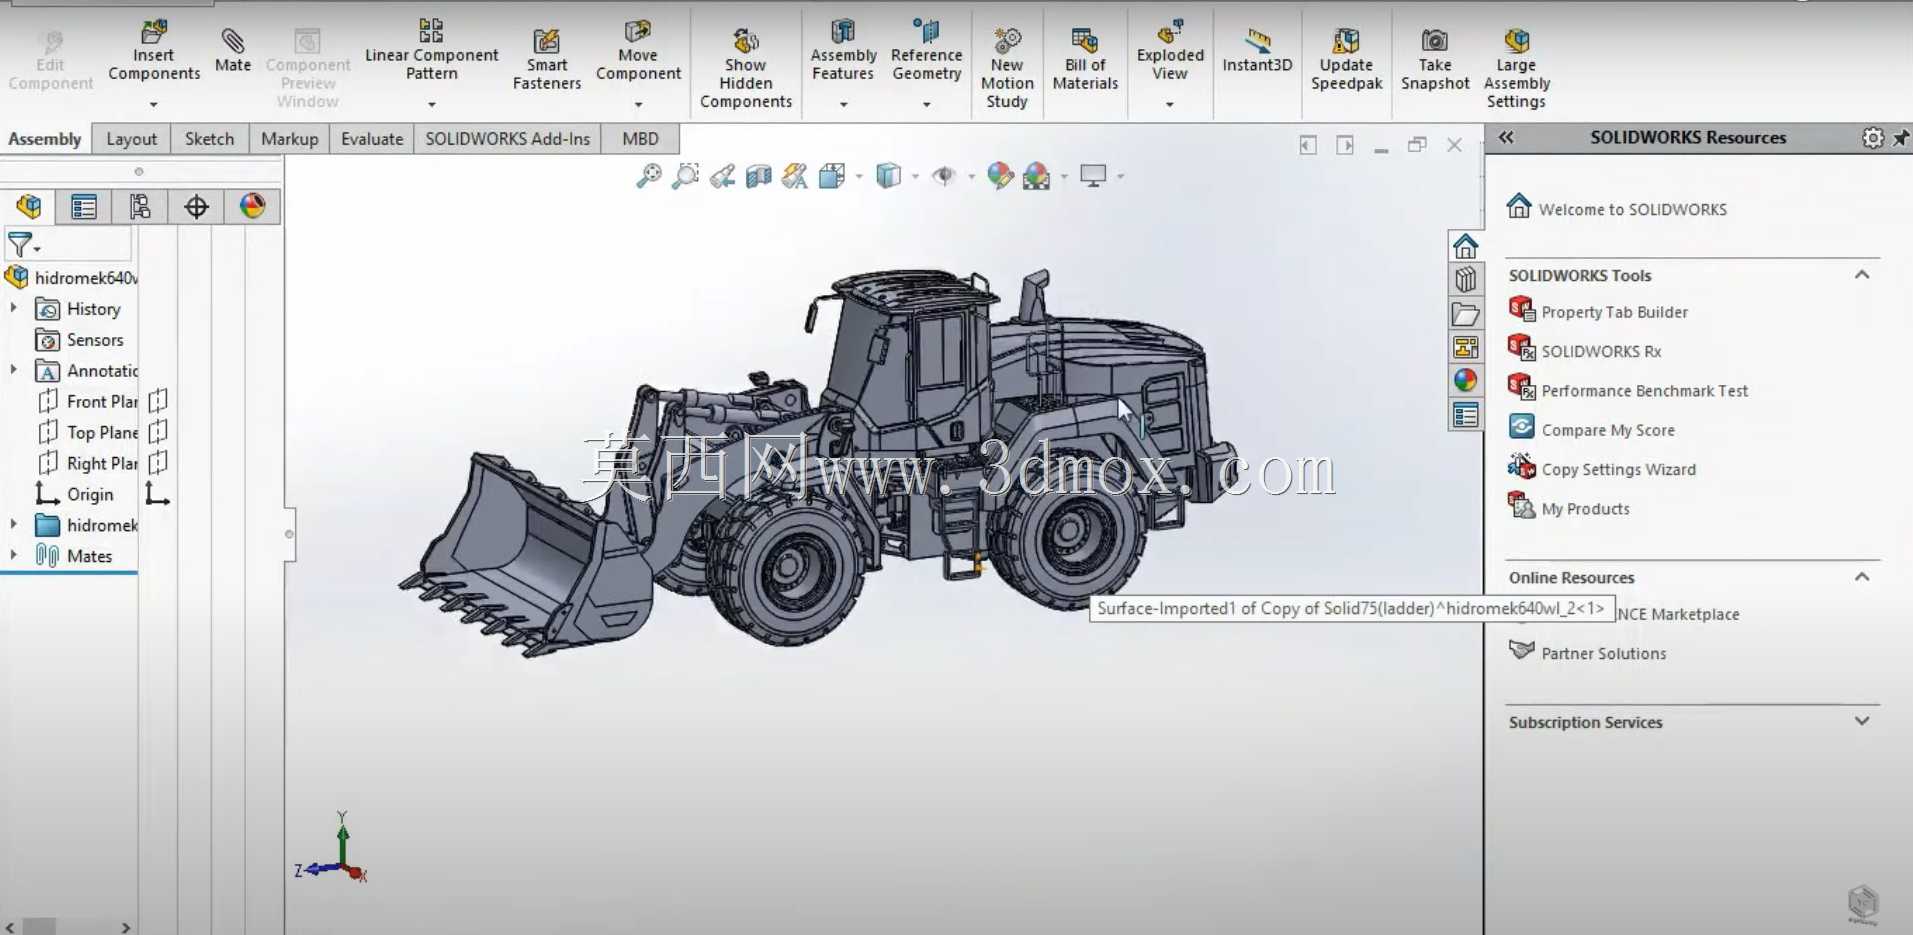Image resolution: width=1913 pixels, height=935 pixels.
Task: Open the SOLIDWORKS Add-Ins tab
Action: coord(507,139)
